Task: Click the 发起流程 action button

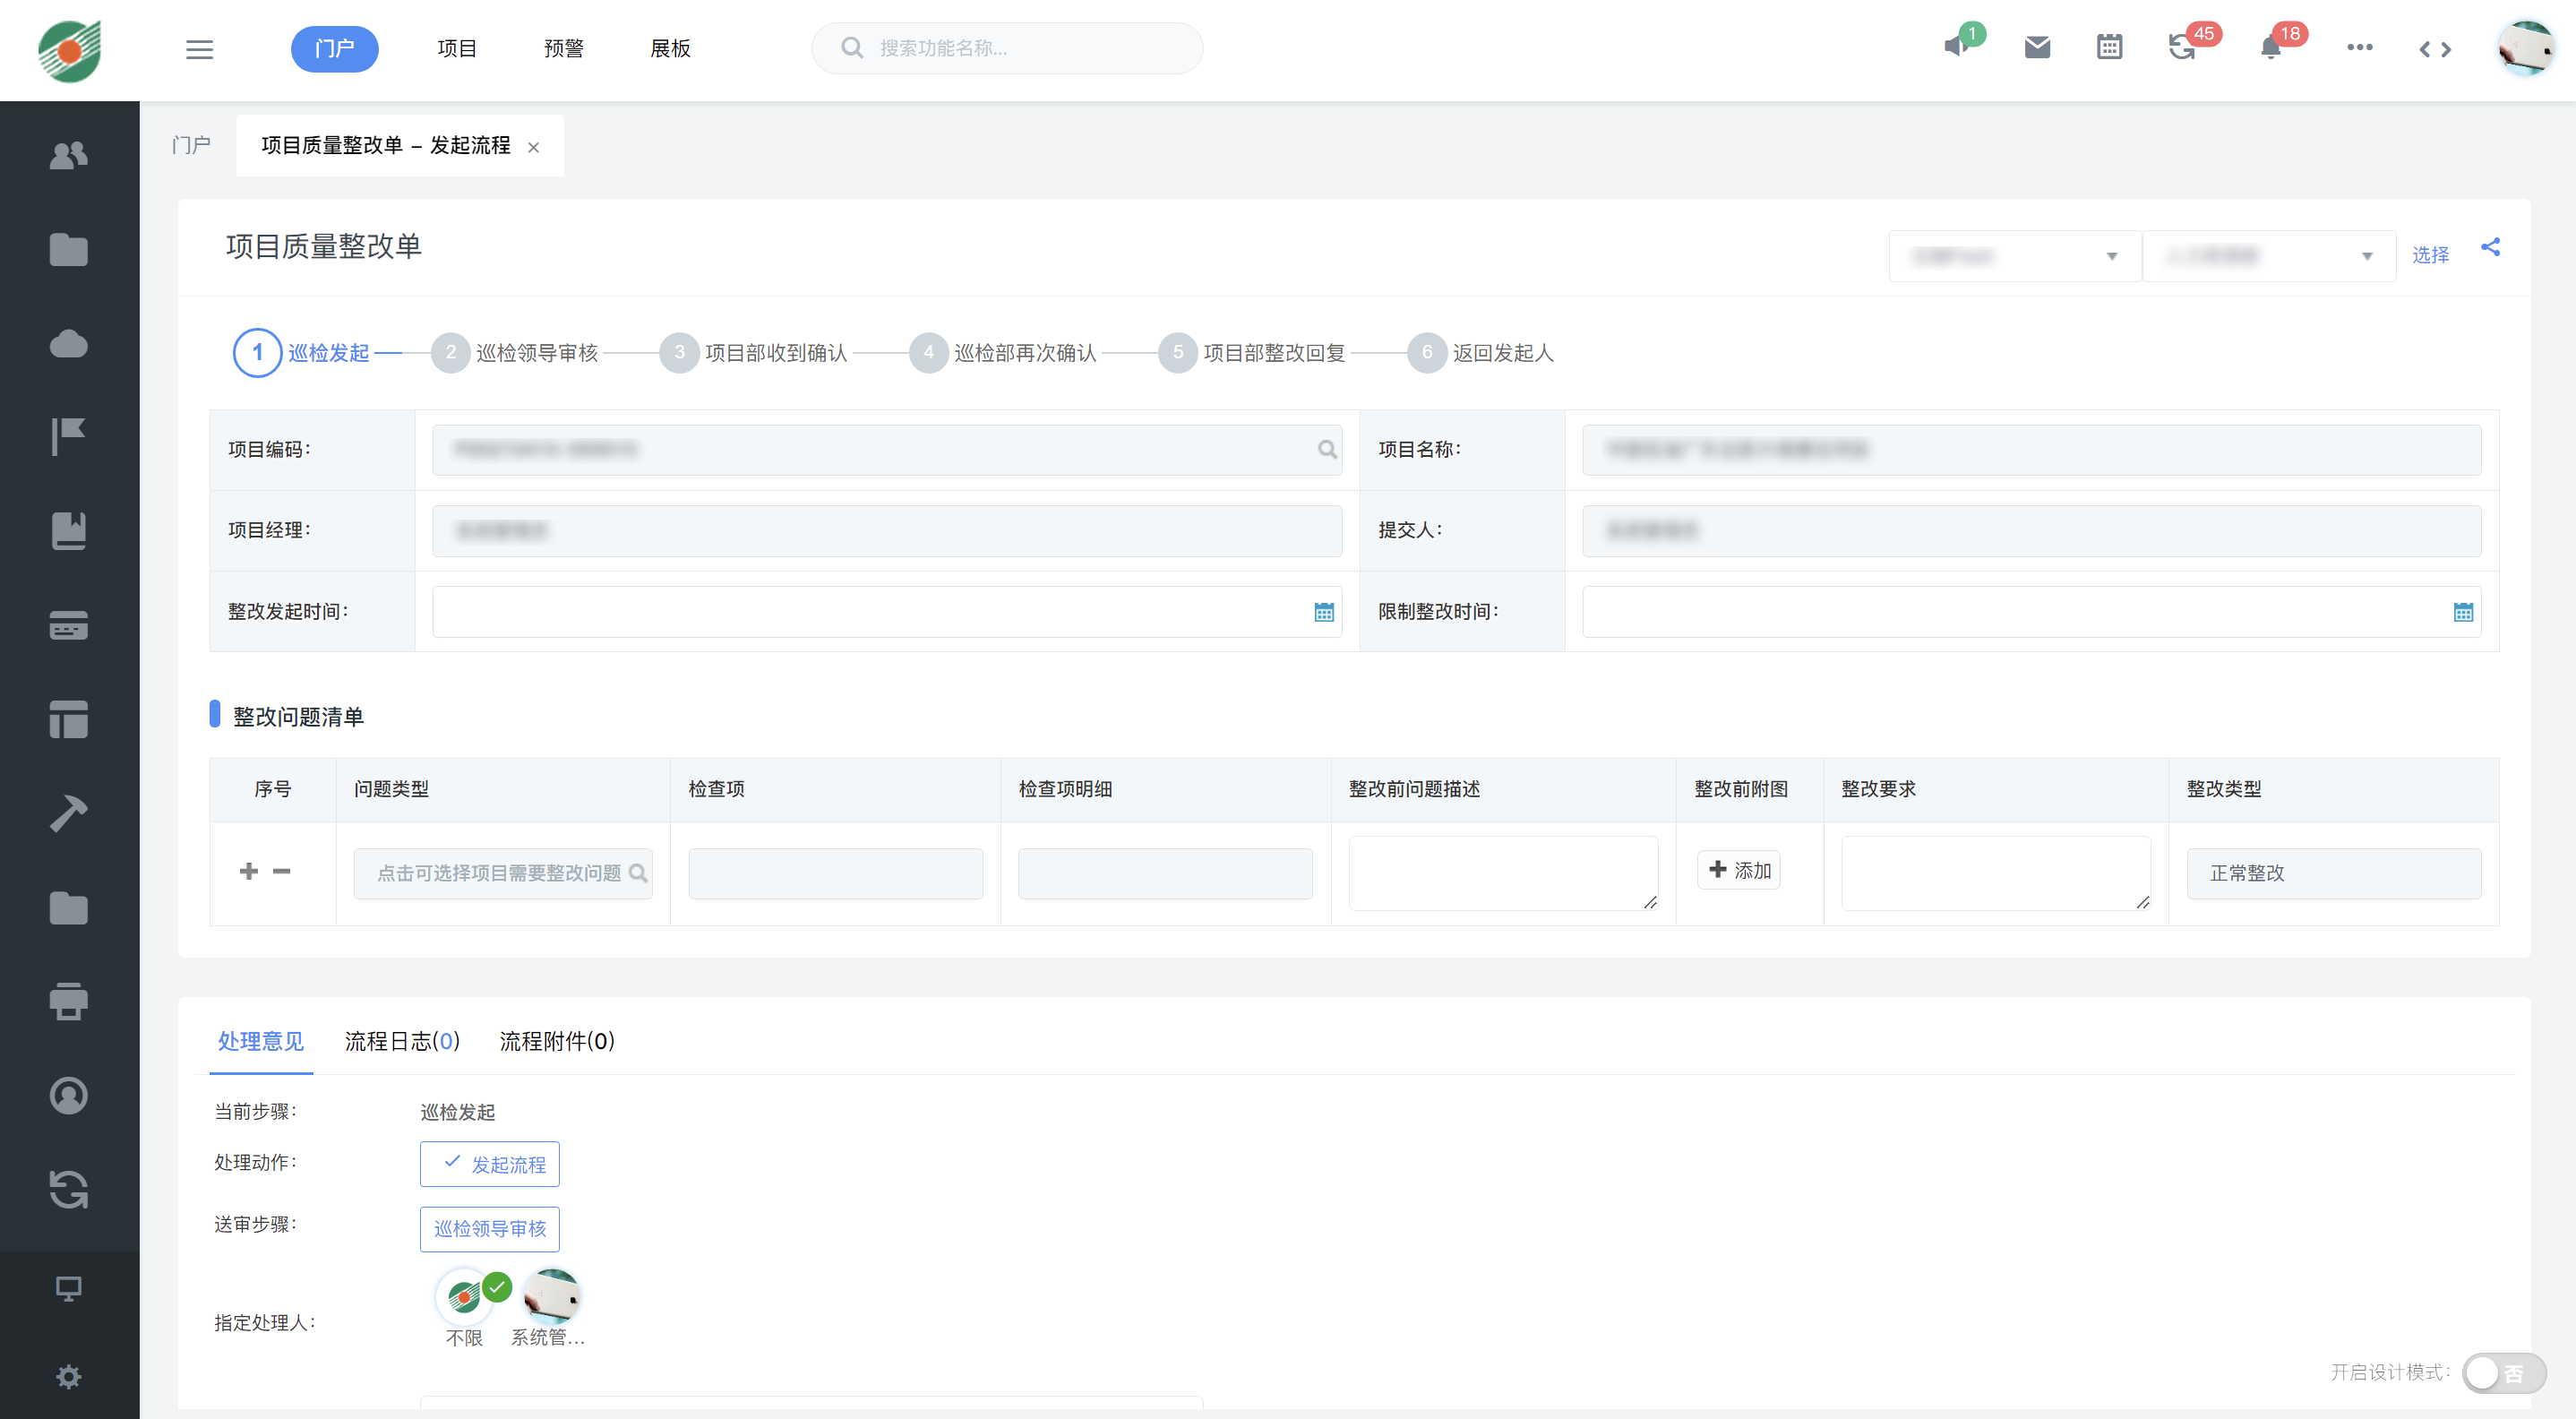Action: click(489, 1164)
